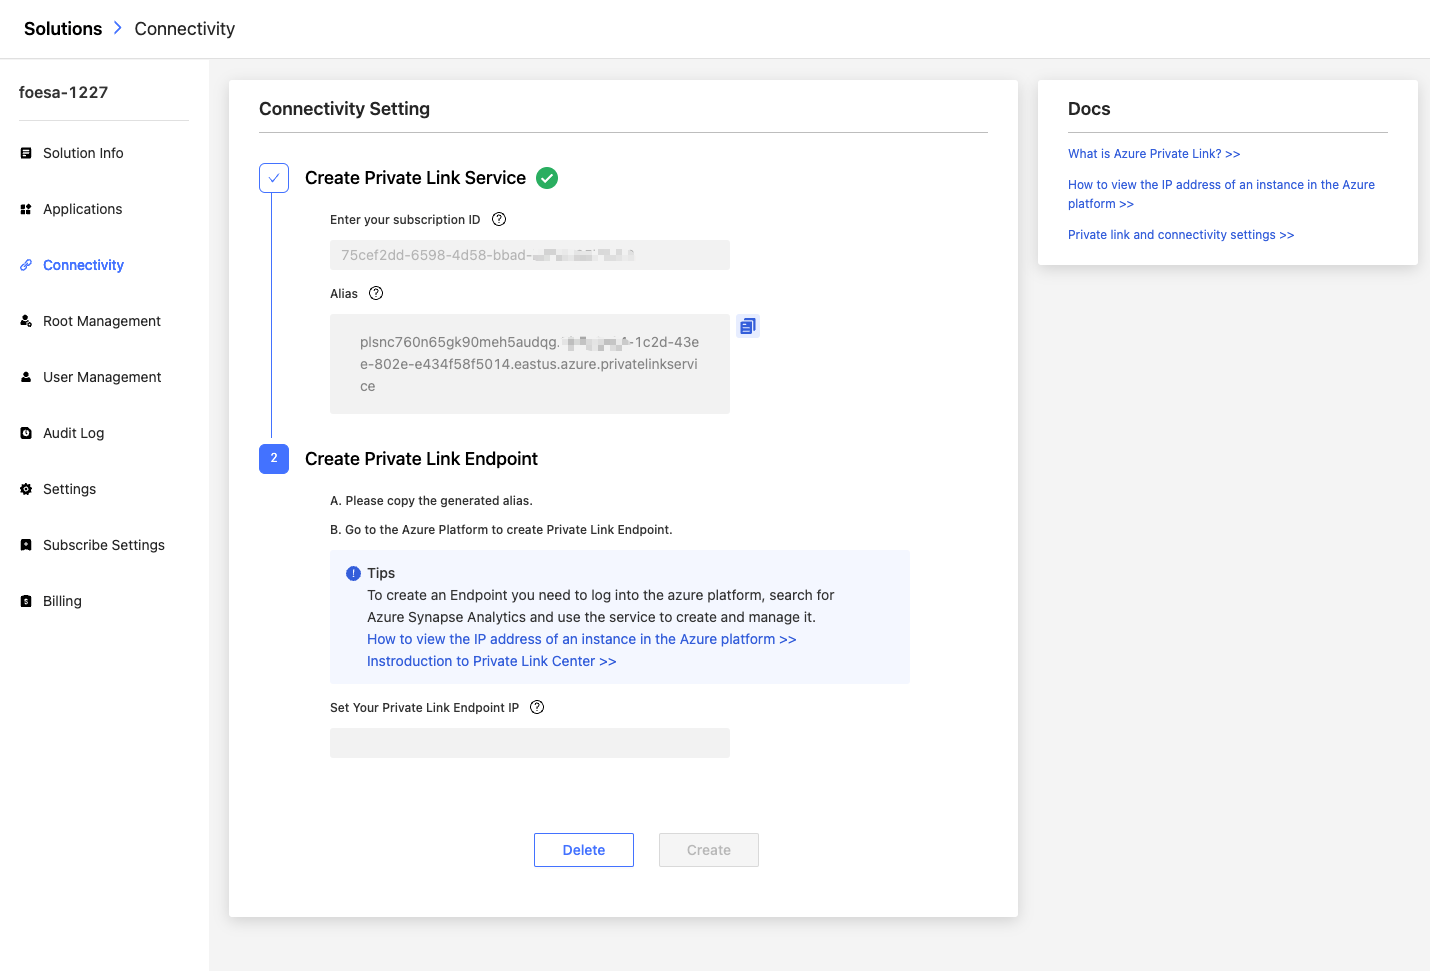Viewport: 1430px width, 971px height.
Task: Open 'What is Azure Private Link?' doc
Action: click(x=1154, y=154)
